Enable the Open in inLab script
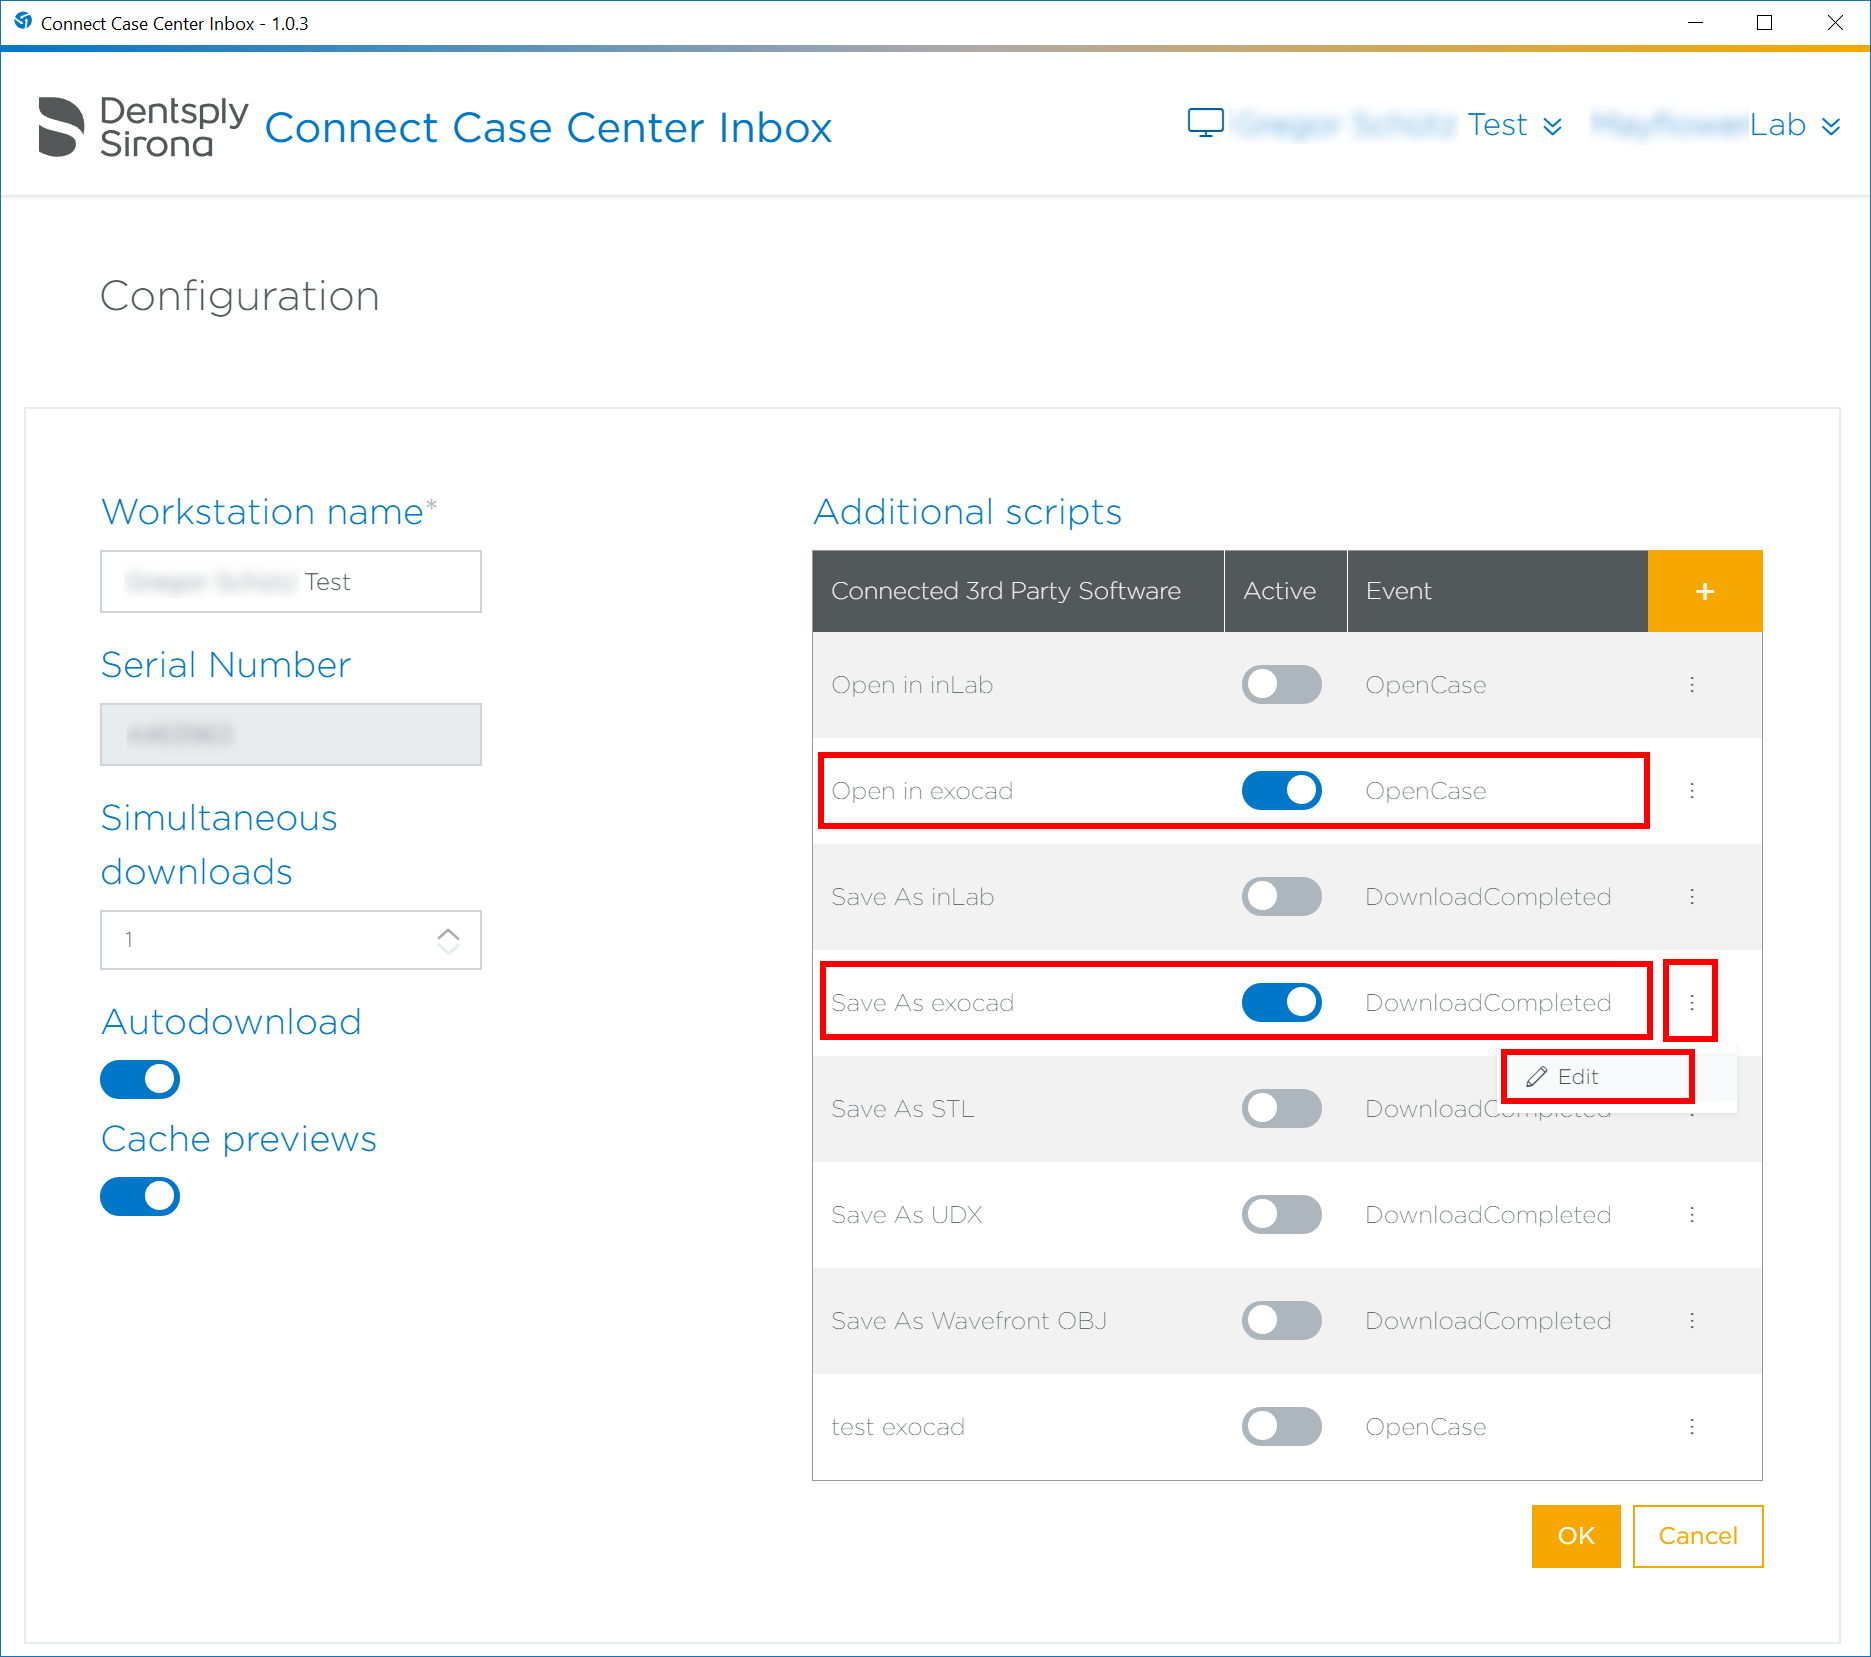Image resolution: width=1871 pixels, height=1657 pixels. 1281,685
